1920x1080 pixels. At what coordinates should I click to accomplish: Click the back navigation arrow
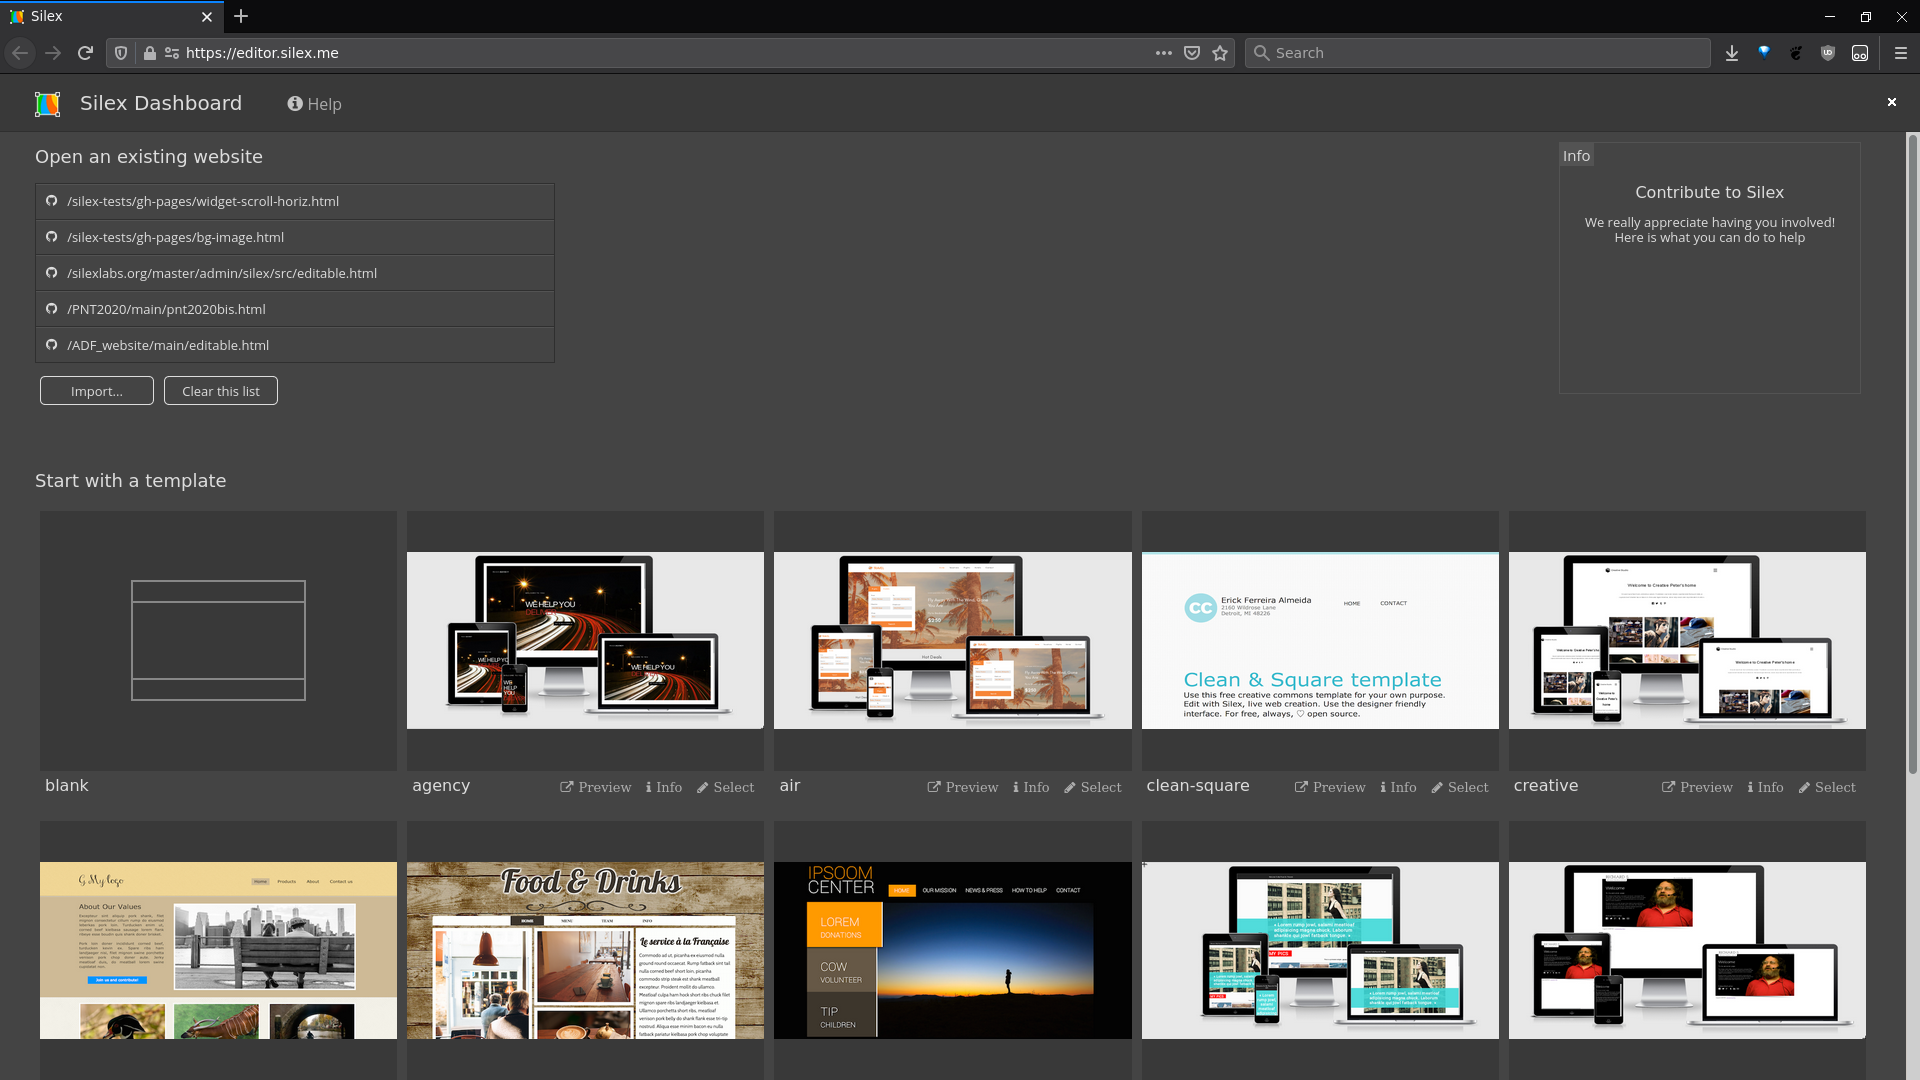pyautogui.click(x=20, y=52)
